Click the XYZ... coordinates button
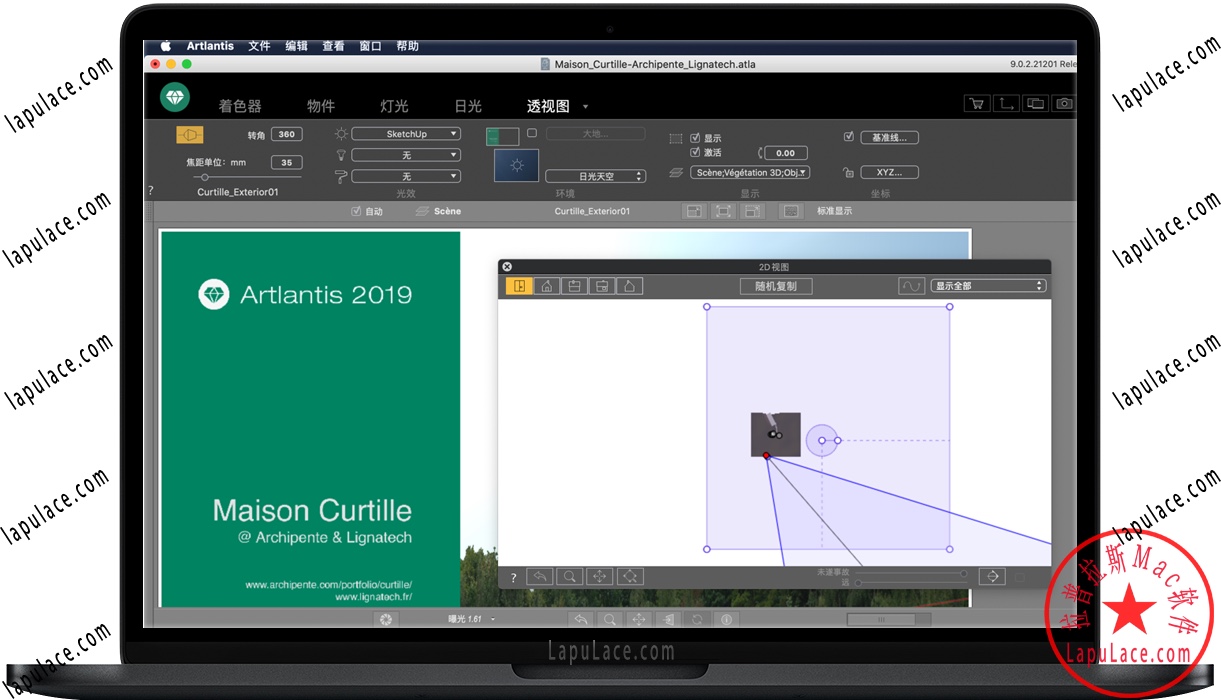 tap(889, 172)
